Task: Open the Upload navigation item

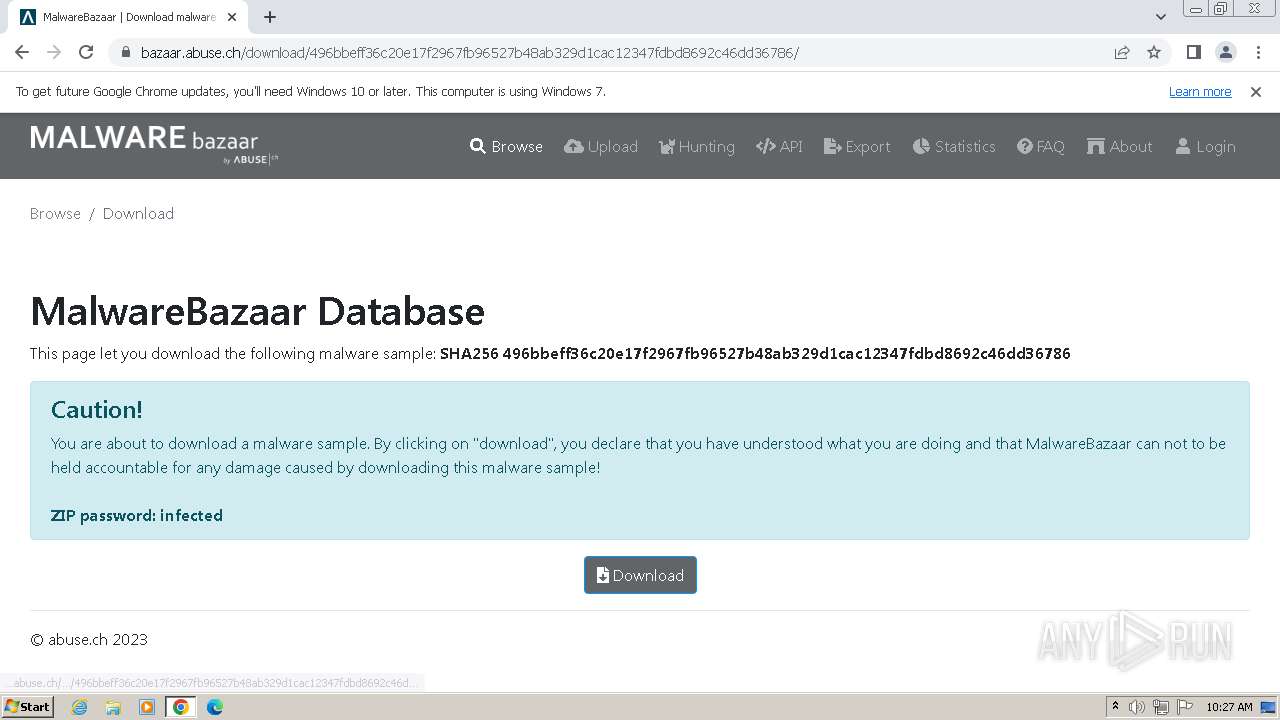Action: coord(601,146)
